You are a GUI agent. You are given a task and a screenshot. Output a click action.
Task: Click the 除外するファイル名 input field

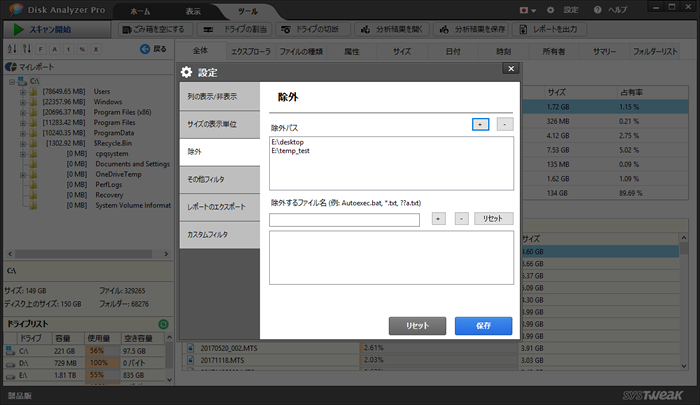coord(344,220)
